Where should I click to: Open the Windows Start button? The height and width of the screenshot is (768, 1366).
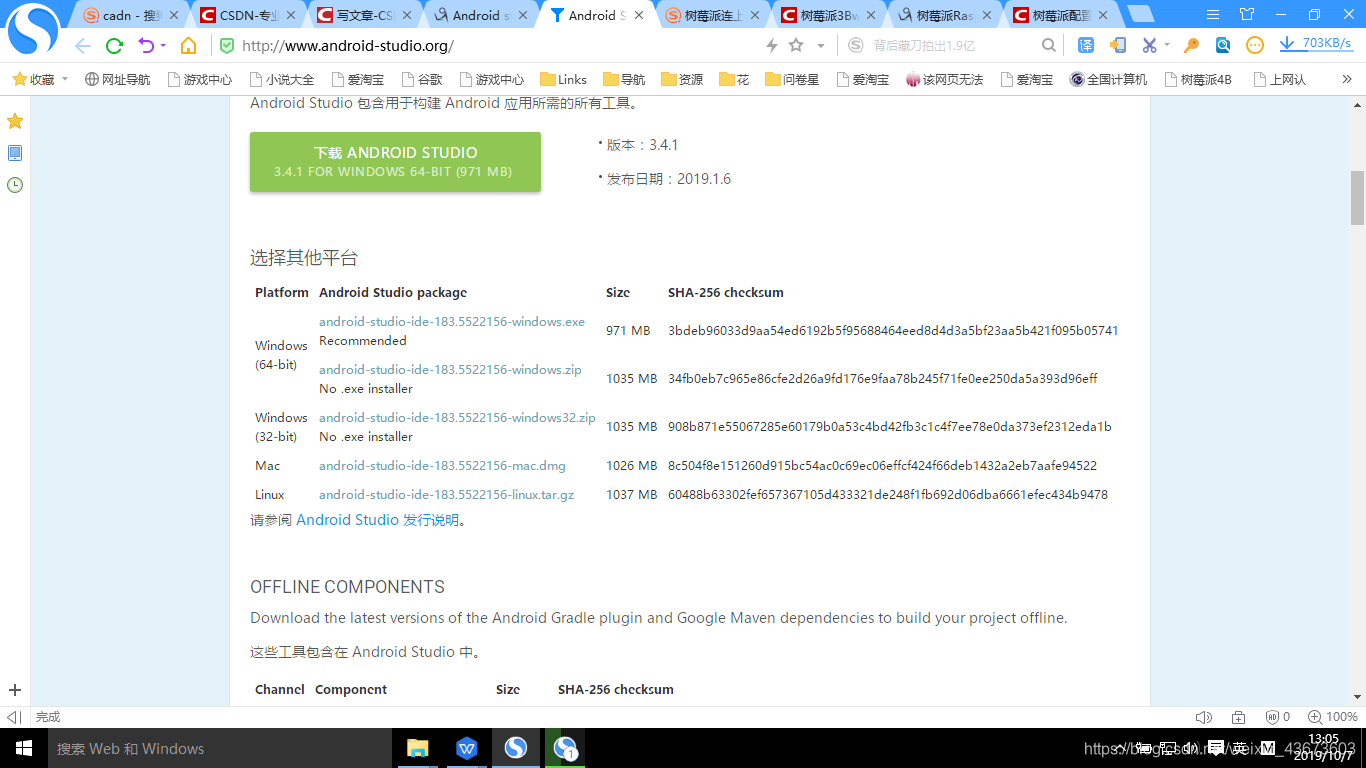point(24,748)
